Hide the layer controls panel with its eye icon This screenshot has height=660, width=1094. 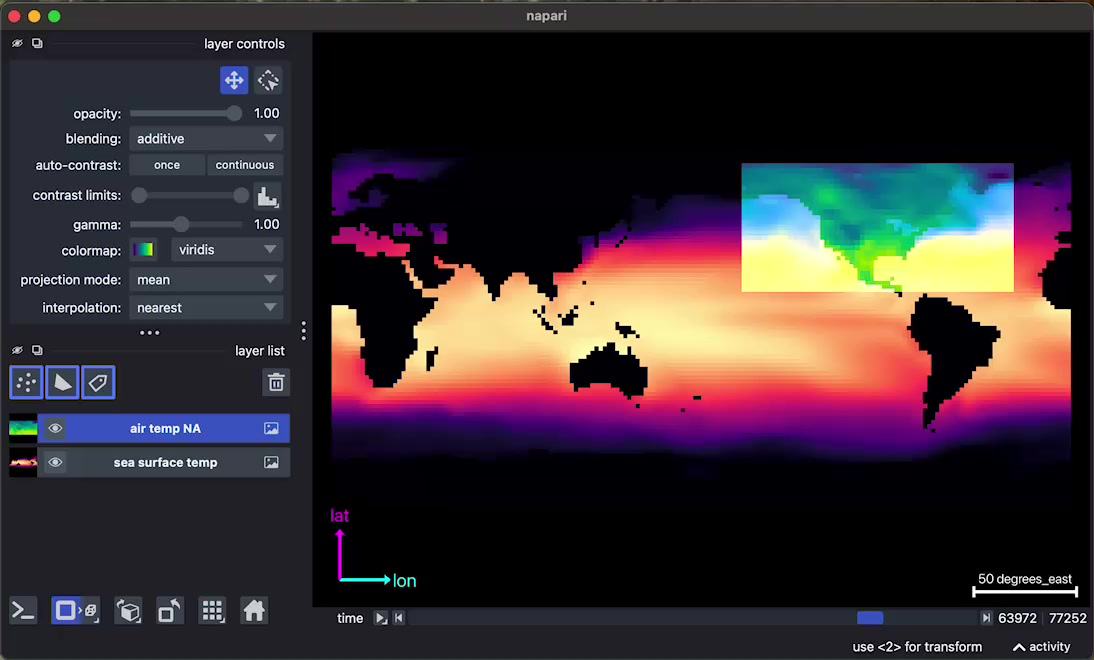click(x=17, y=43)
